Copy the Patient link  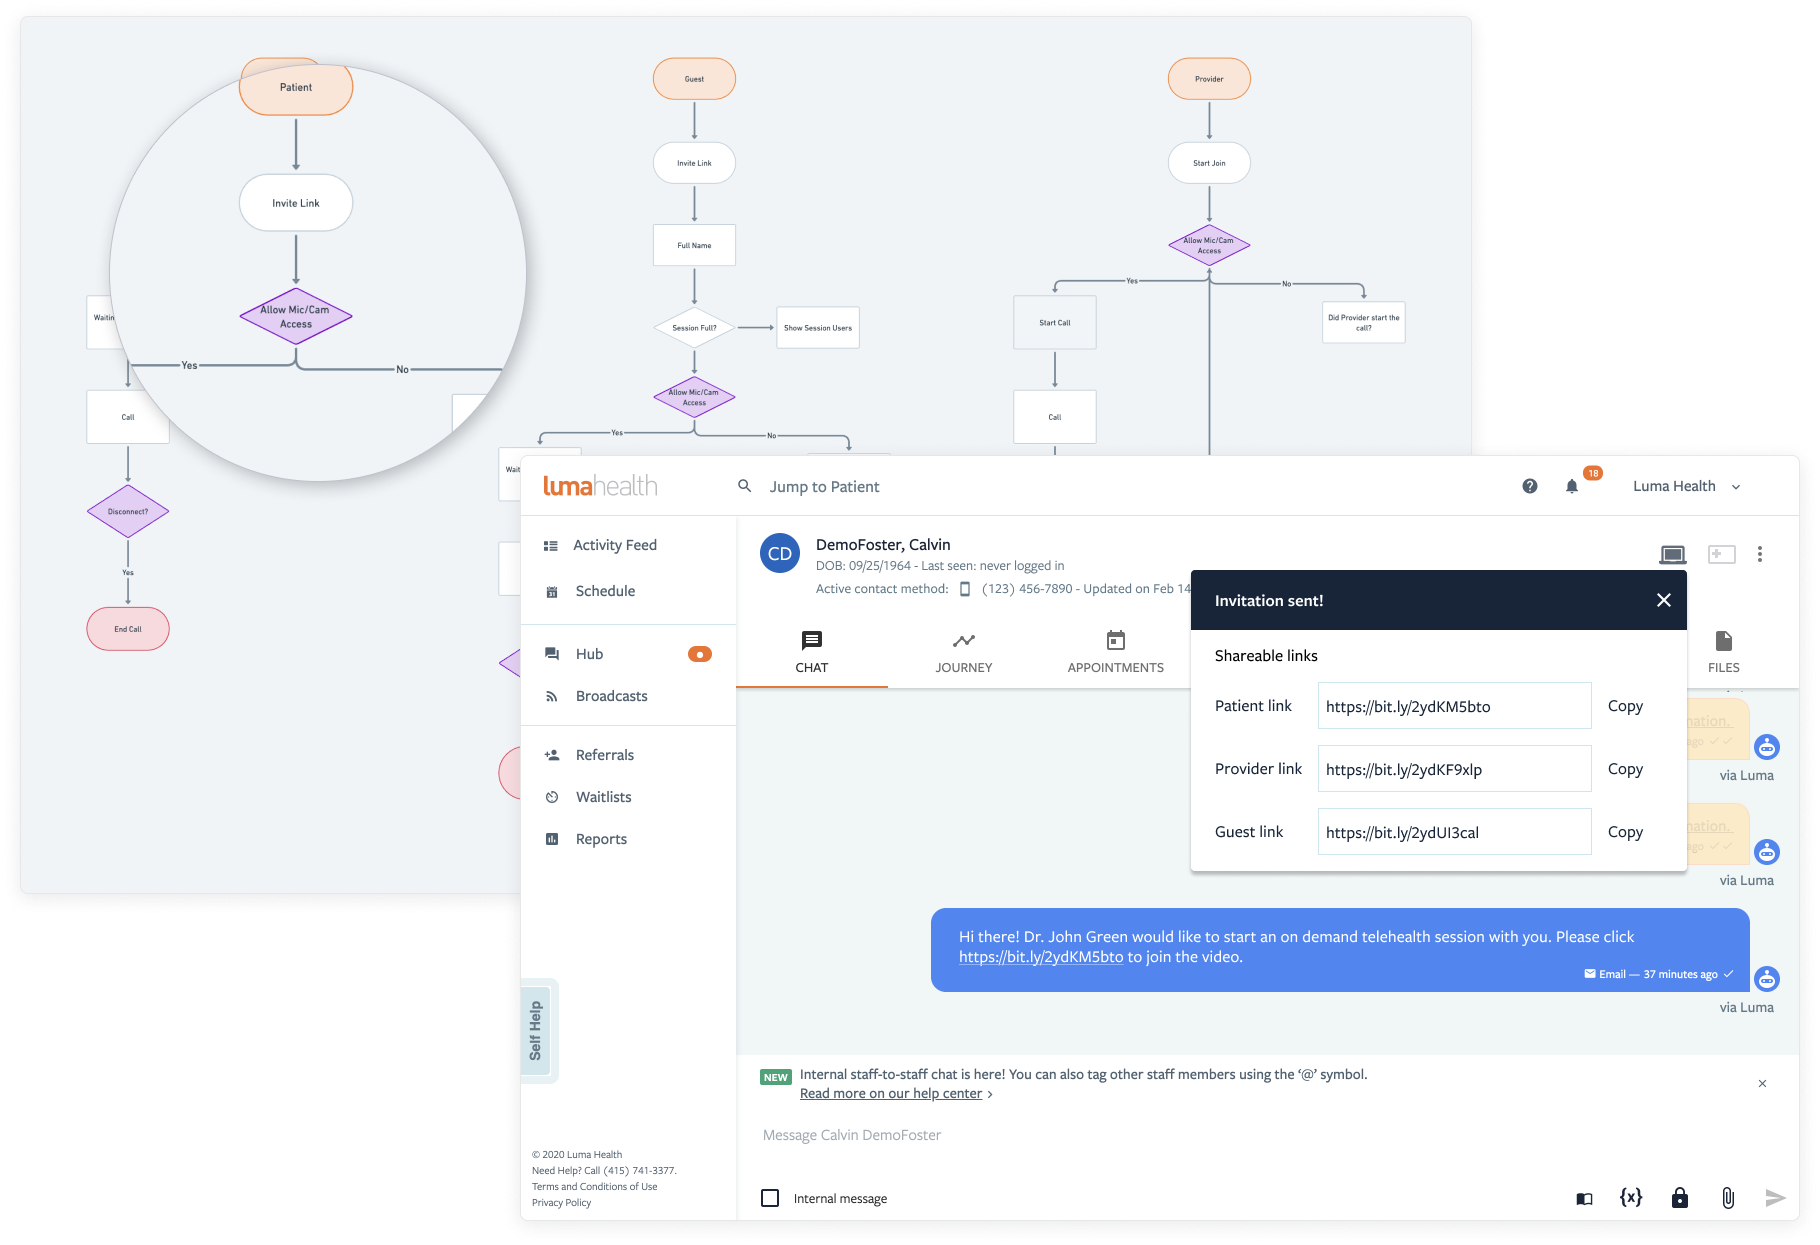[1625, 706]
